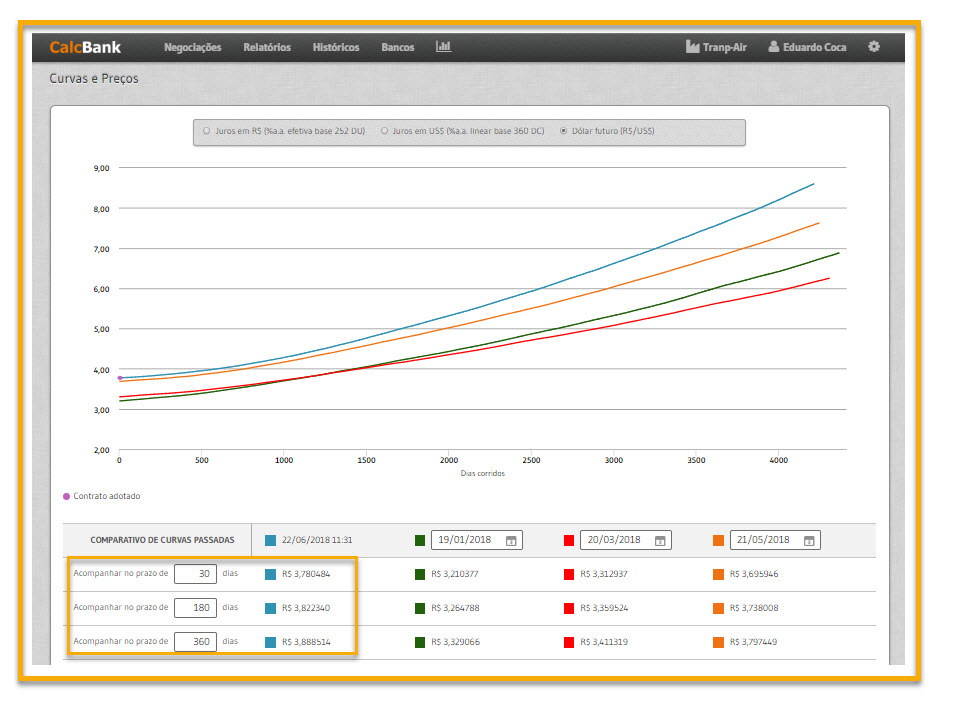The image size is (954, 707).
Task: Click the user icon beside Eduardo Coca
Action: (x=773, y=46)
